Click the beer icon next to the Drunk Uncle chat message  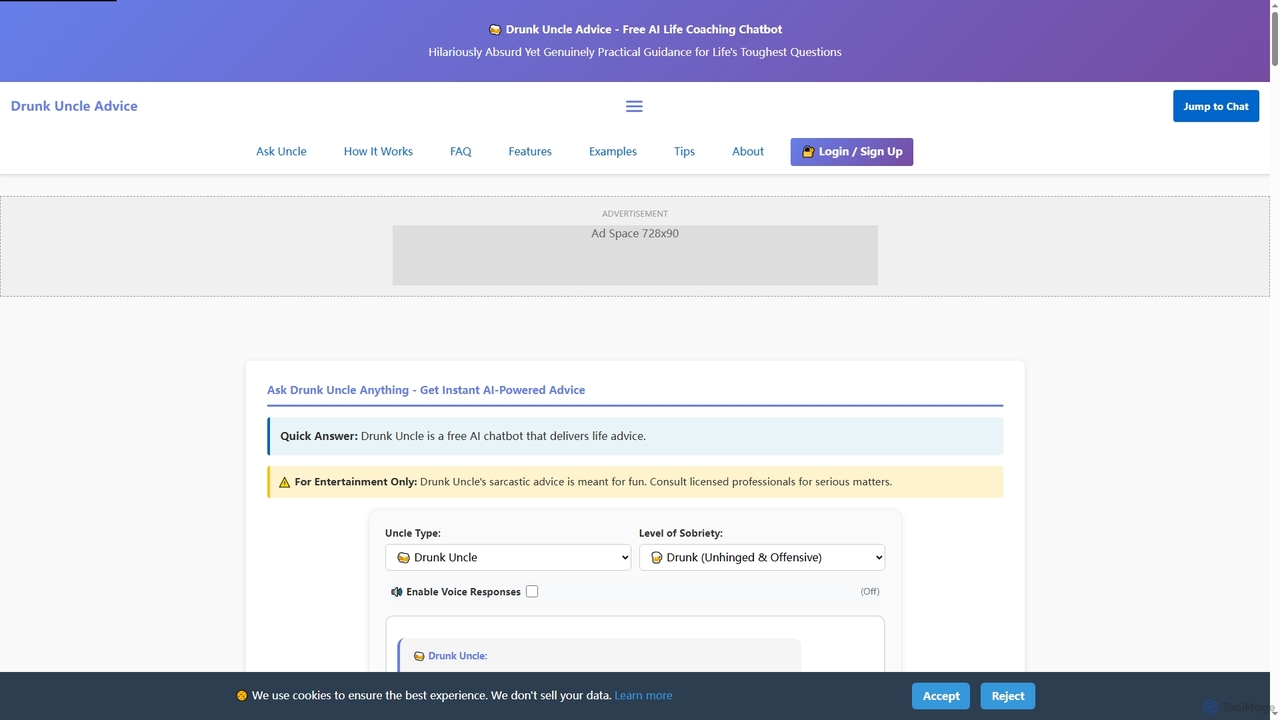419,656
